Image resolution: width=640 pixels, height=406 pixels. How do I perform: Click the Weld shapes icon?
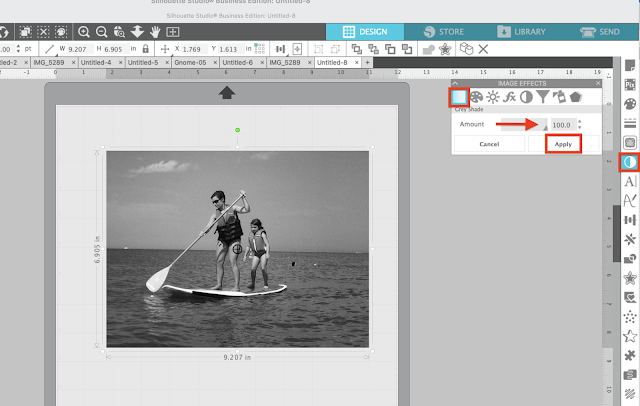click(429, 49)
